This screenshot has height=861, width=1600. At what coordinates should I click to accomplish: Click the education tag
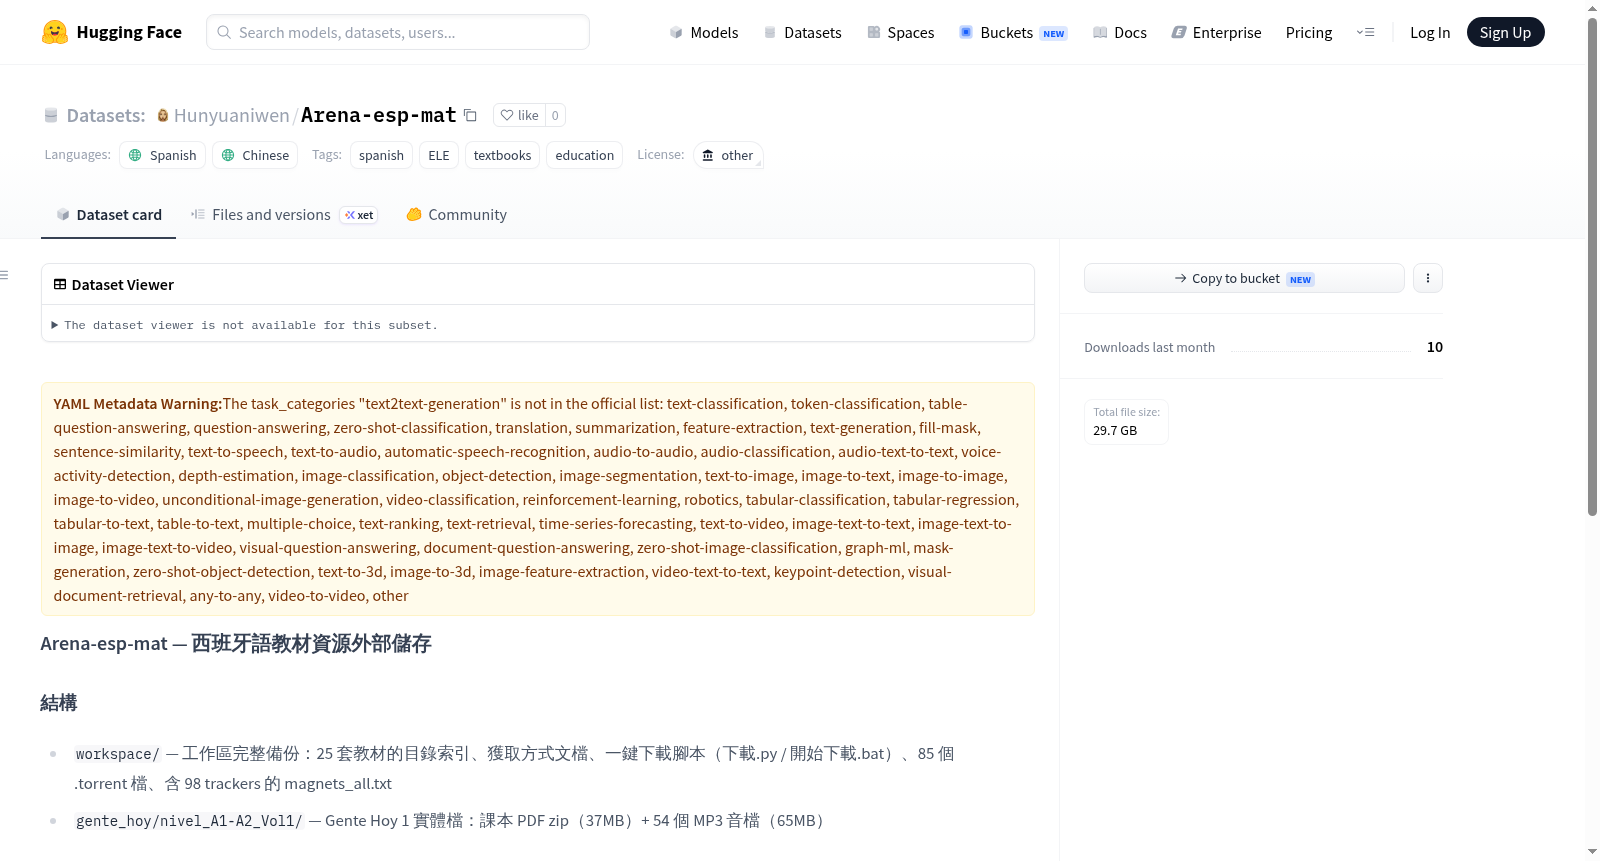pyautogui.click(x=585, y=155)
